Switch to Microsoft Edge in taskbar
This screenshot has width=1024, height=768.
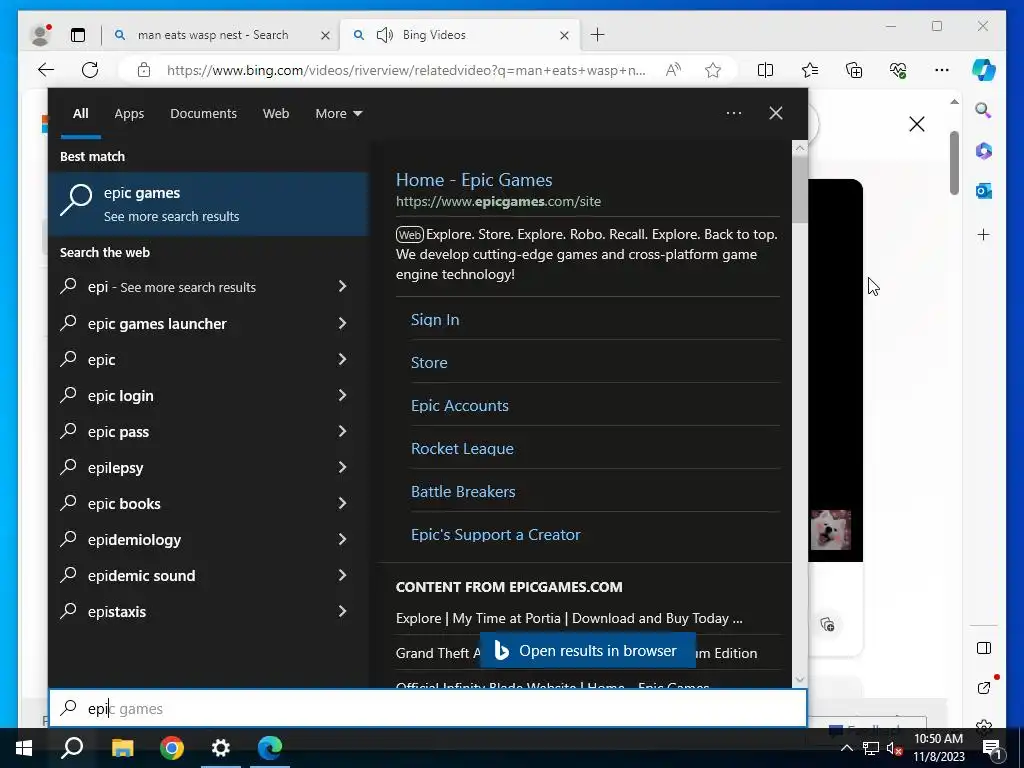tap(270, 748)
